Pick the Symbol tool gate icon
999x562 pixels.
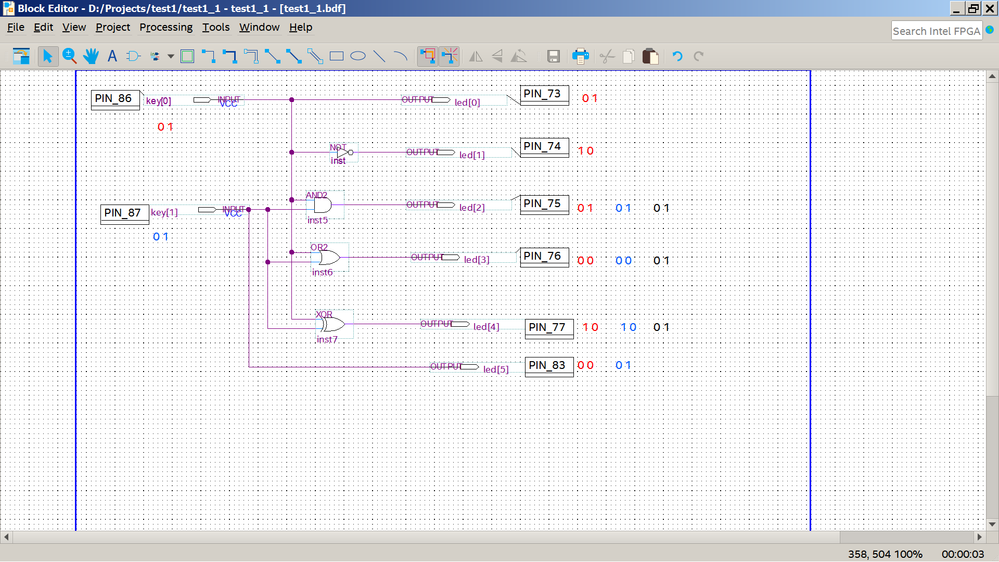pyautogui.click(x=133, y=56)
